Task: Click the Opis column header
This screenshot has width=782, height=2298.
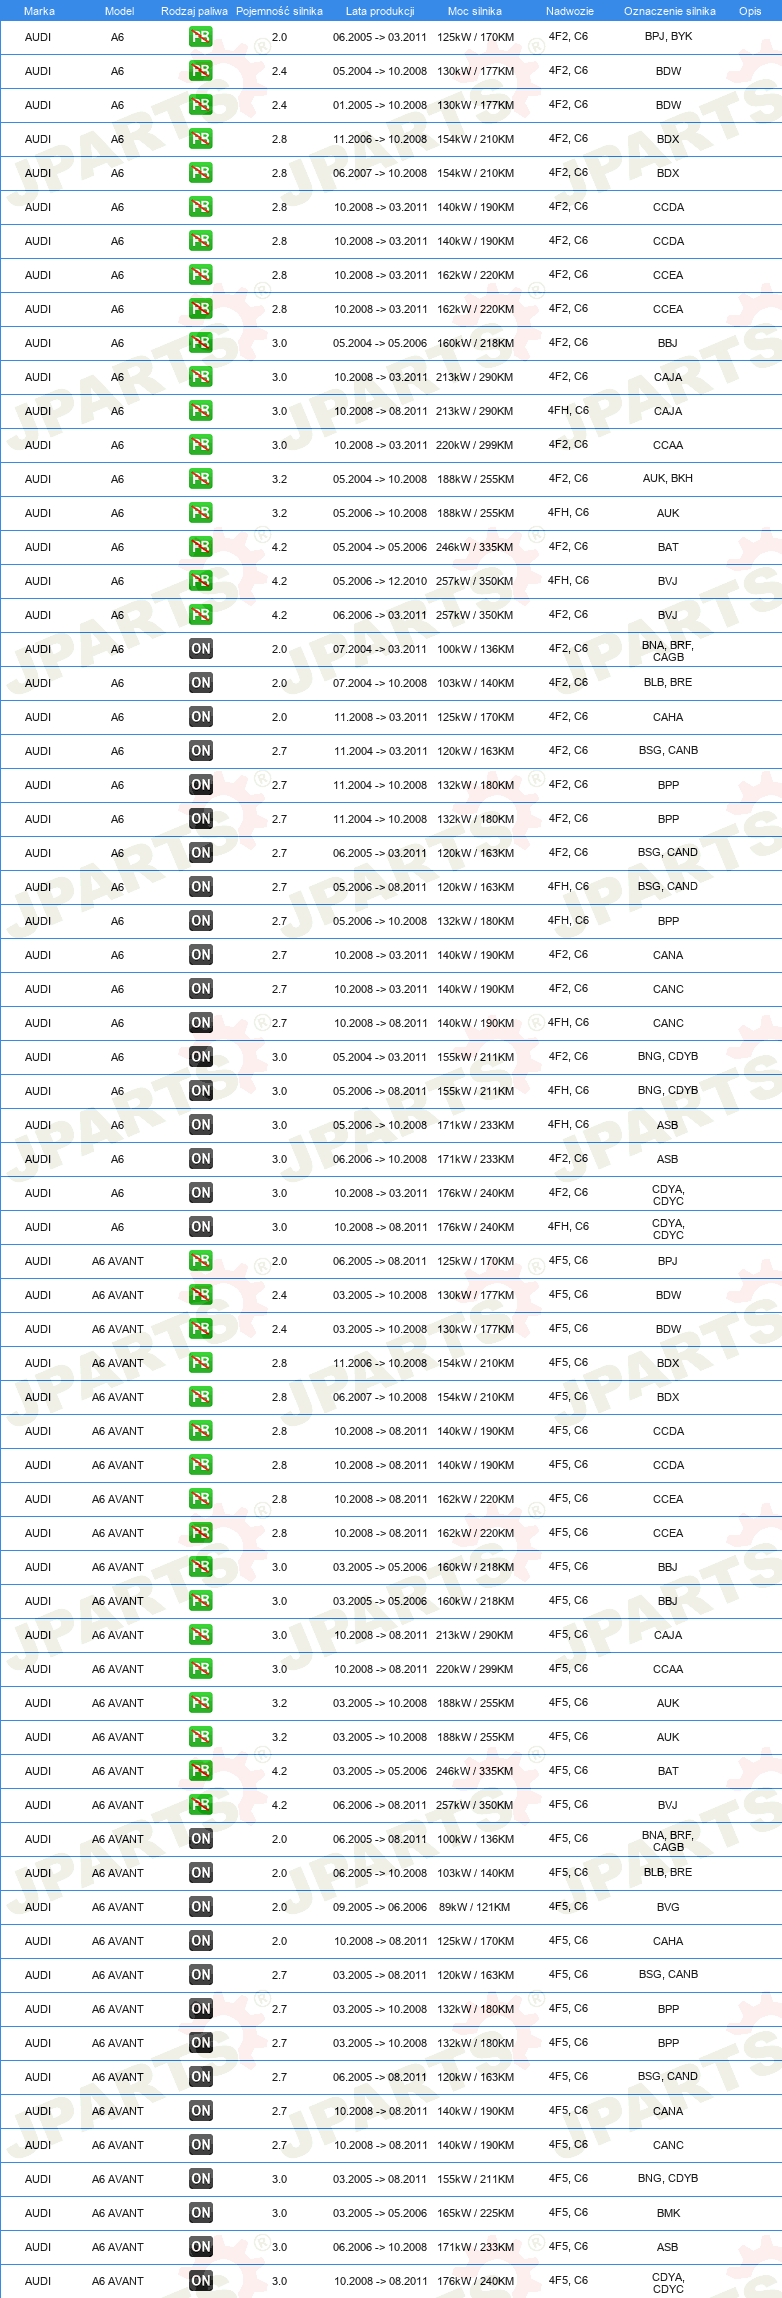Action: (x=750, y=11)
